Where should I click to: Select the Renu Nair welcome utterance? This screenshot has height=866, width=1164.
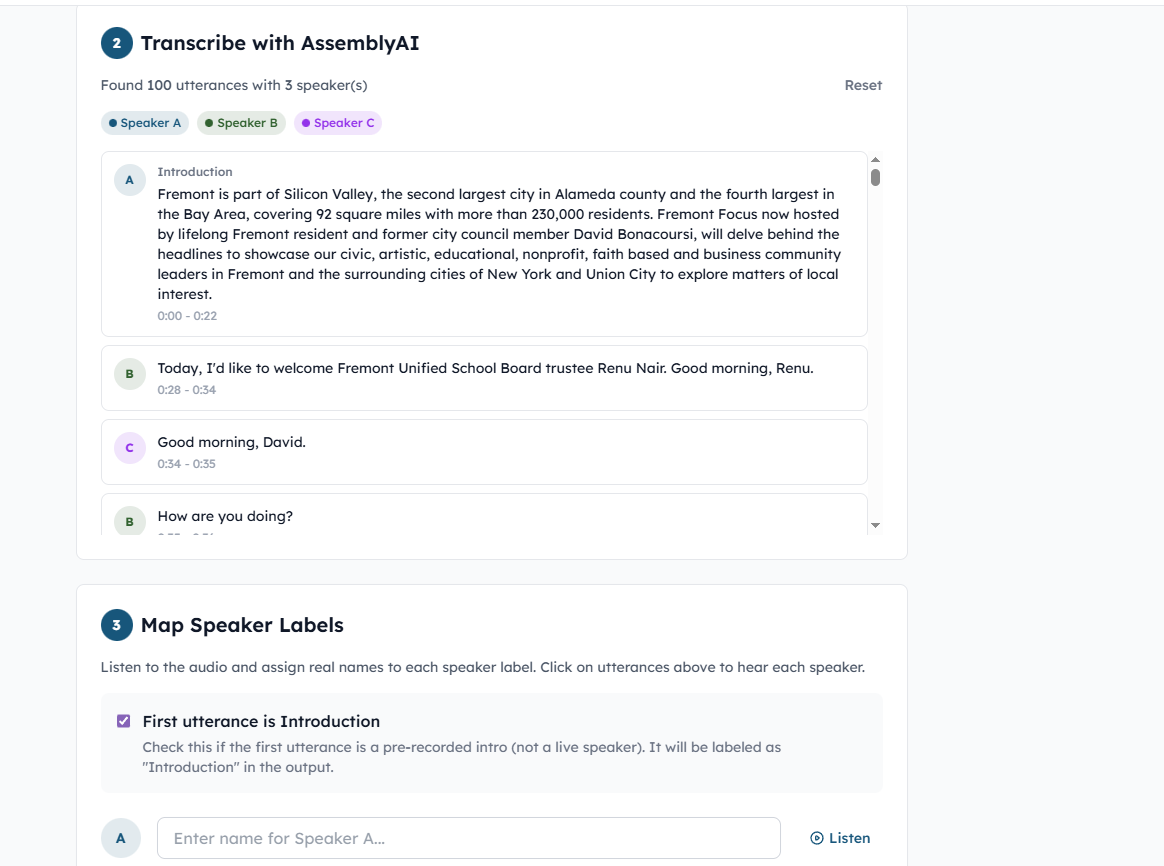point(485,368)
